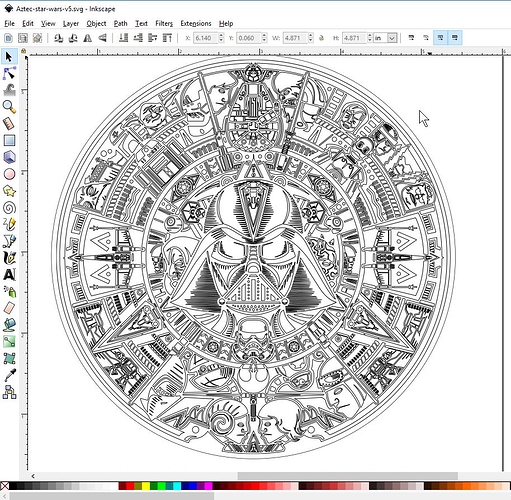Decrease the height H with down stepper
Viewport: 511px width, 500px height.
coord(369,41)
